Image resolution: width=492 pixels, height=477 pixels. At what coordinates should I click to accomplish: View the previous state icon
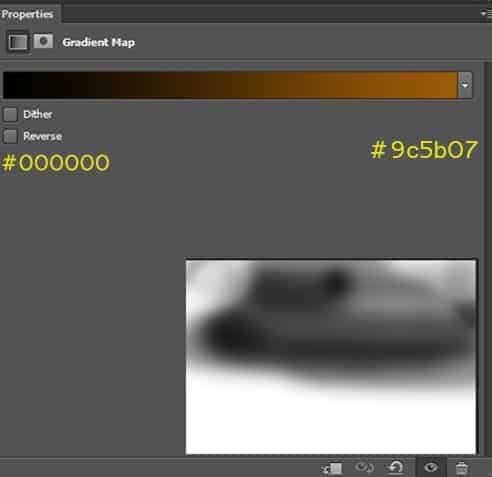[364, 468]
